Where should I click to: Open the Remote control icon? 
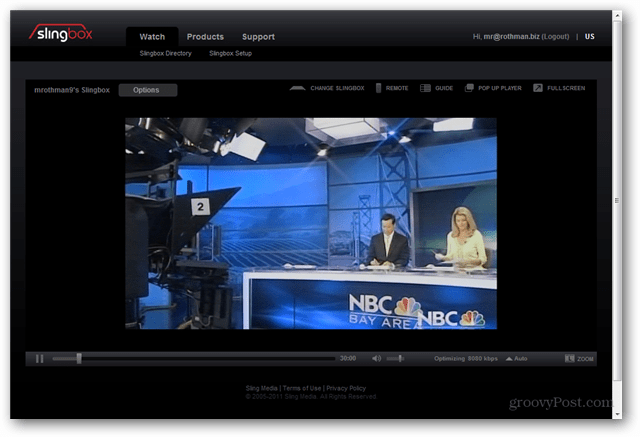click(378, 88)
